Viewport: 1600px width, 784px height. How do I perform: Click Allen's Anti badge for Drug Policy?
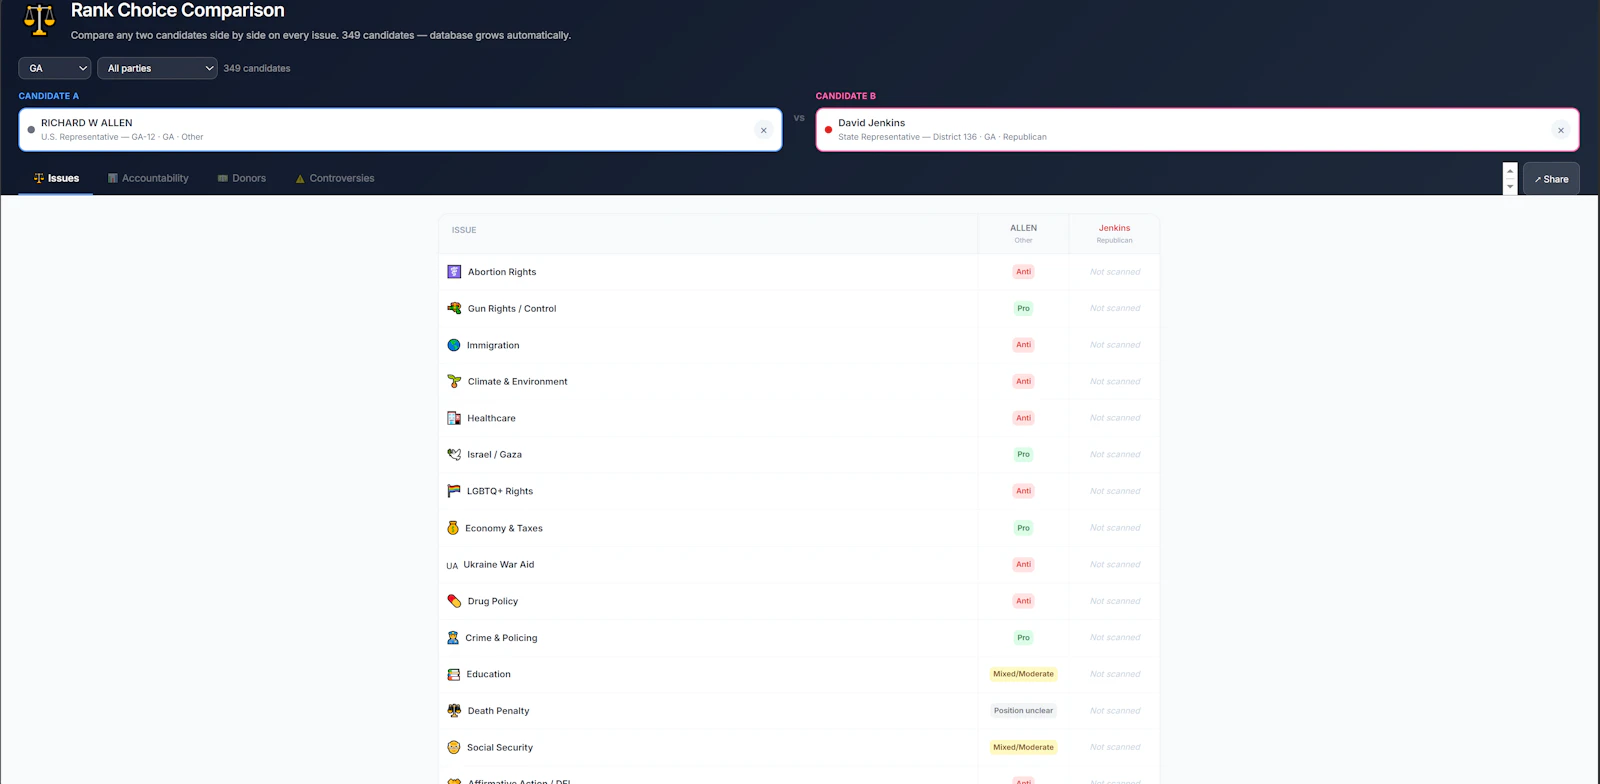click(x=1023, y=601)
